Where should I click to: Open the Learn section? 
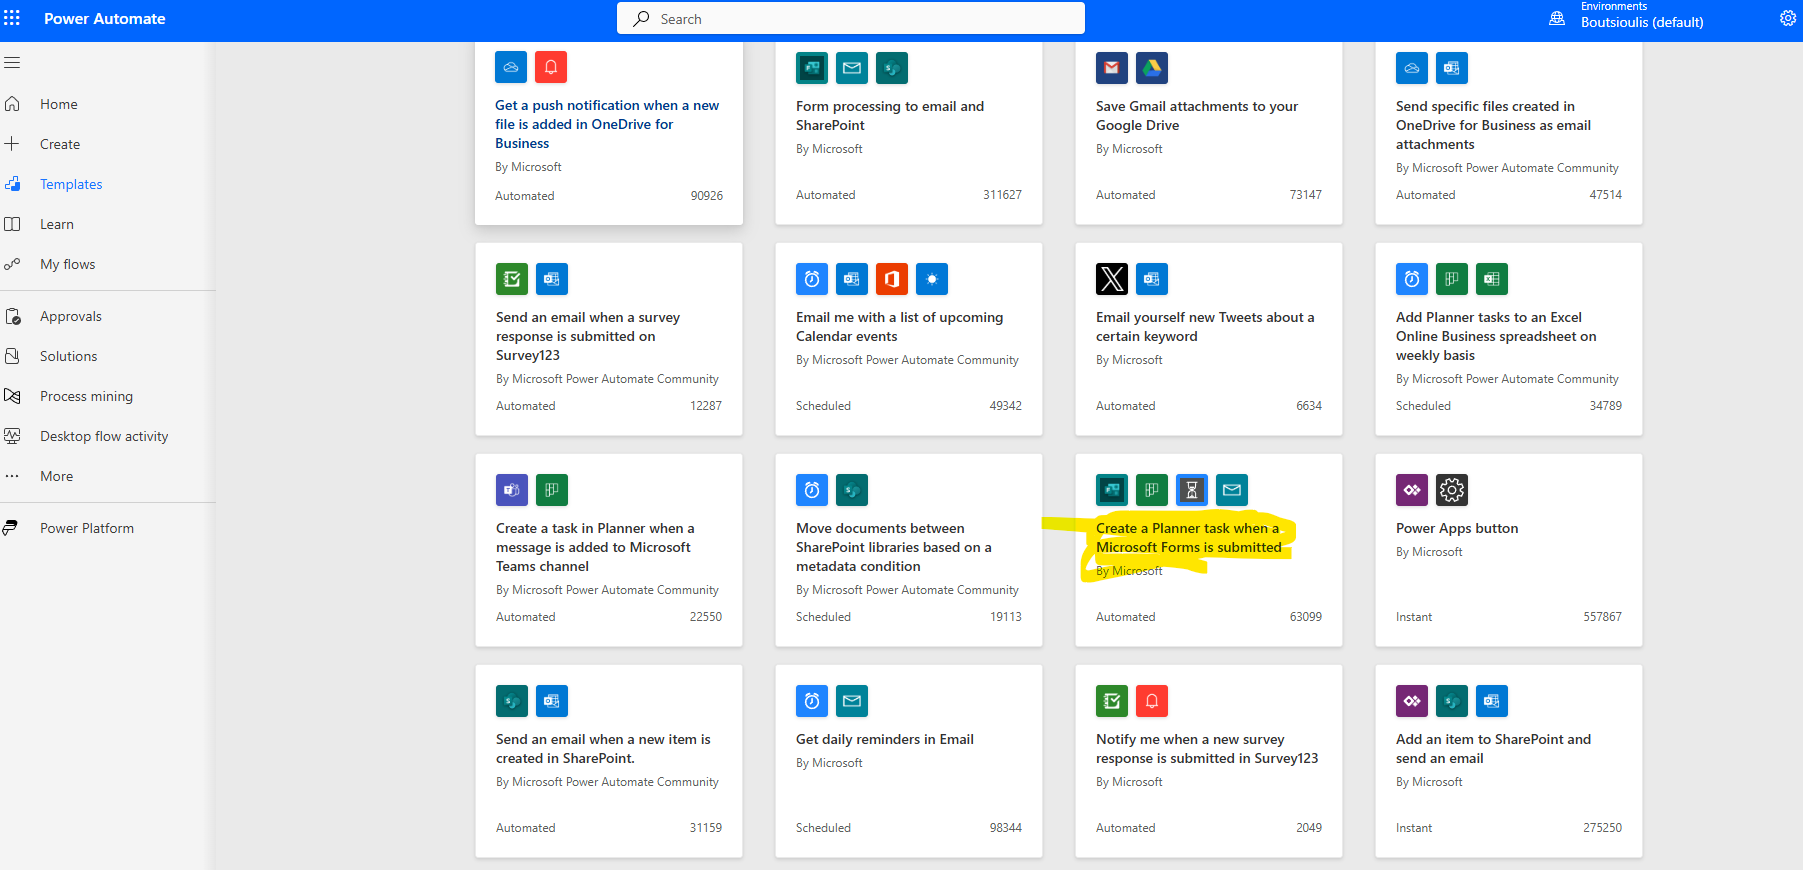57,224
